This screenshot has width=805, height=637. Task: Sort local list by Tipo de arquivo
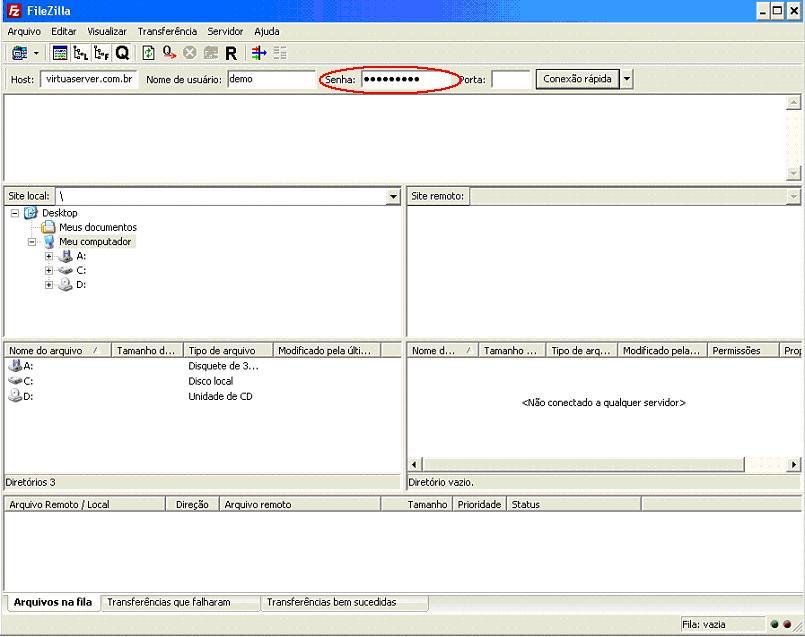point(228,351)
